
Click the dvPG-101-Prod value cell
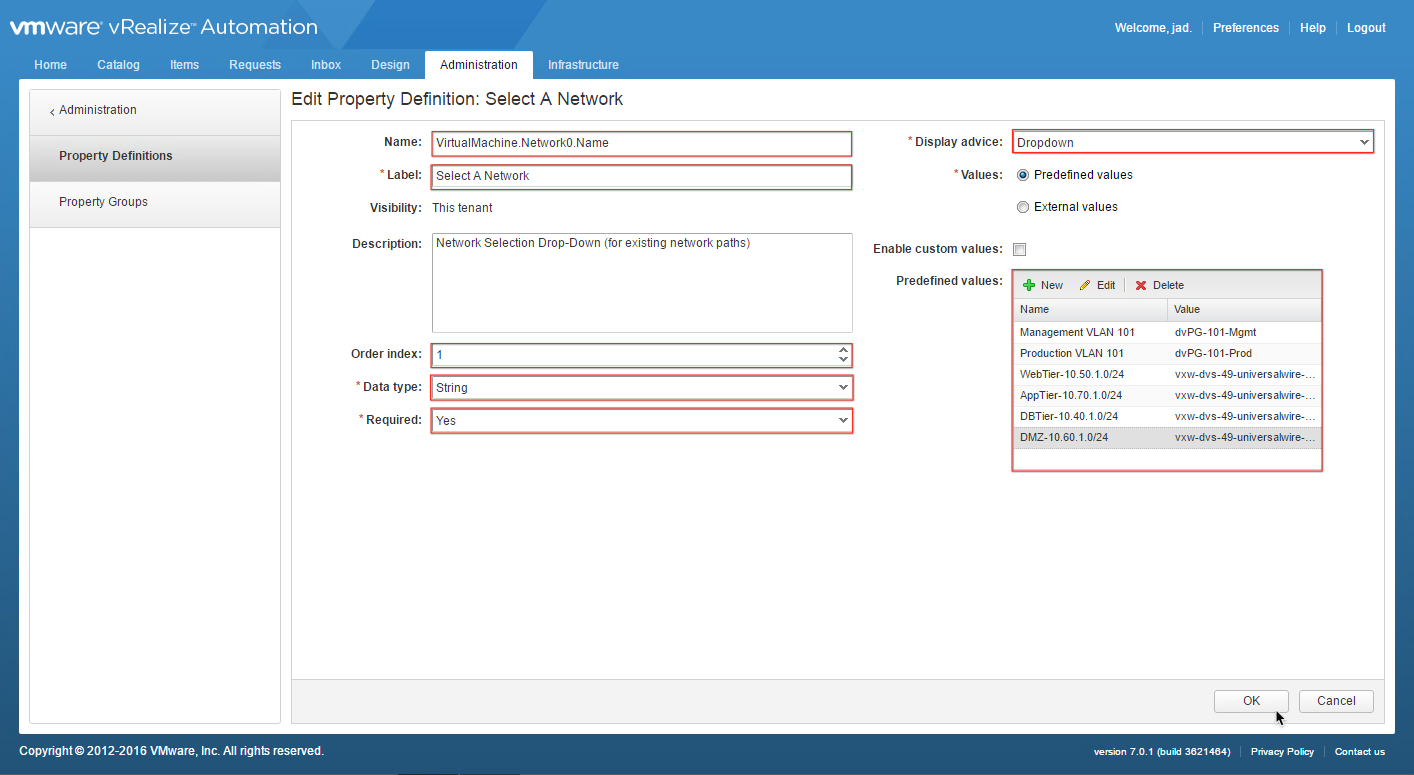(1244, 353)
